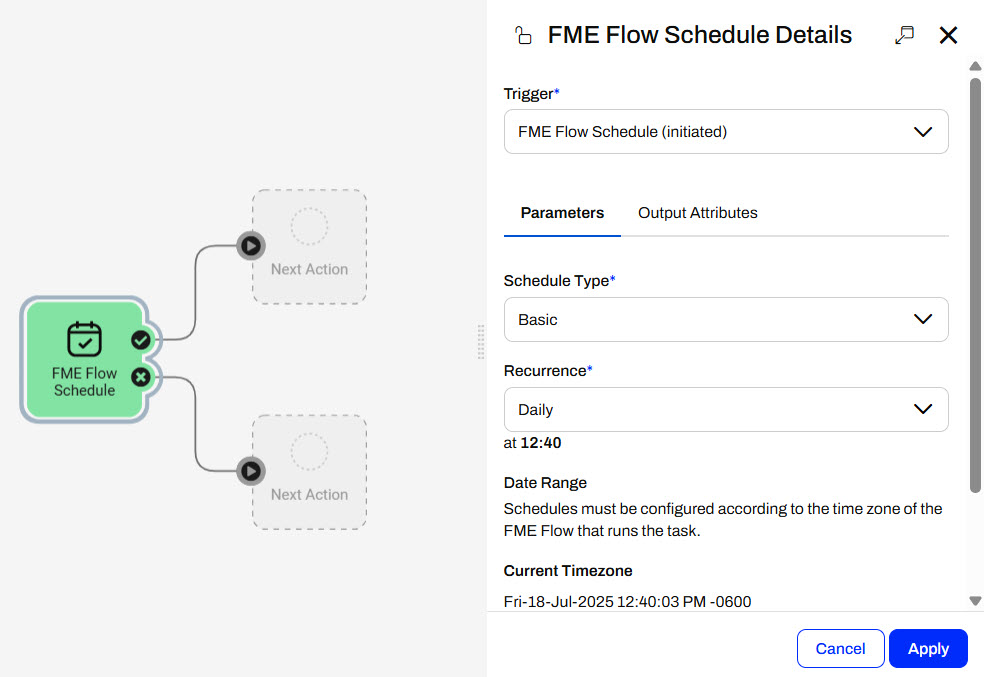Select the upper Next Action placeholder
Screen dimensions: 984x677
[x=309, y=247]
